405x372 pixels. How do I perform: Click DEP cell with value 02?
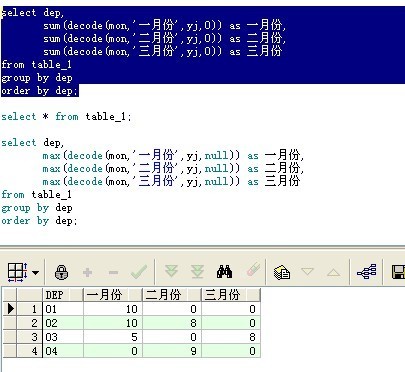click(63, 323)
